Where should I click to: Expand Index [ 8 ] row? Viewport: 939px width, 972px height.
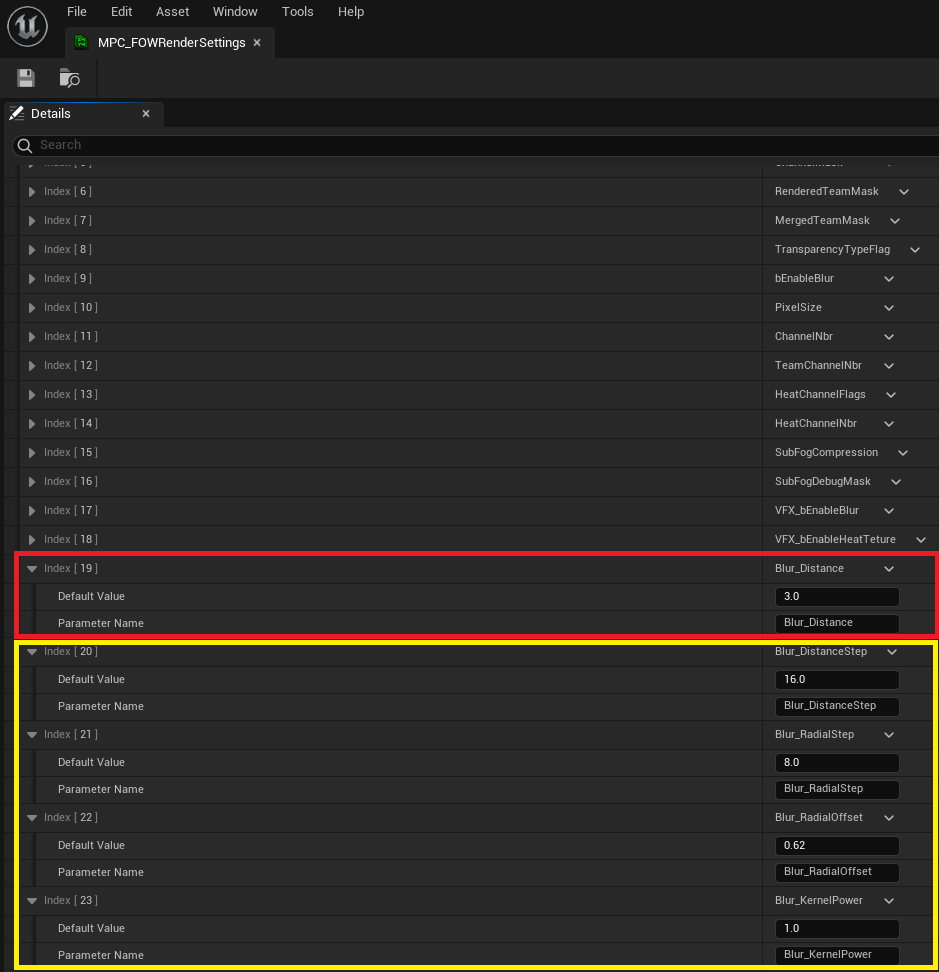32,250
